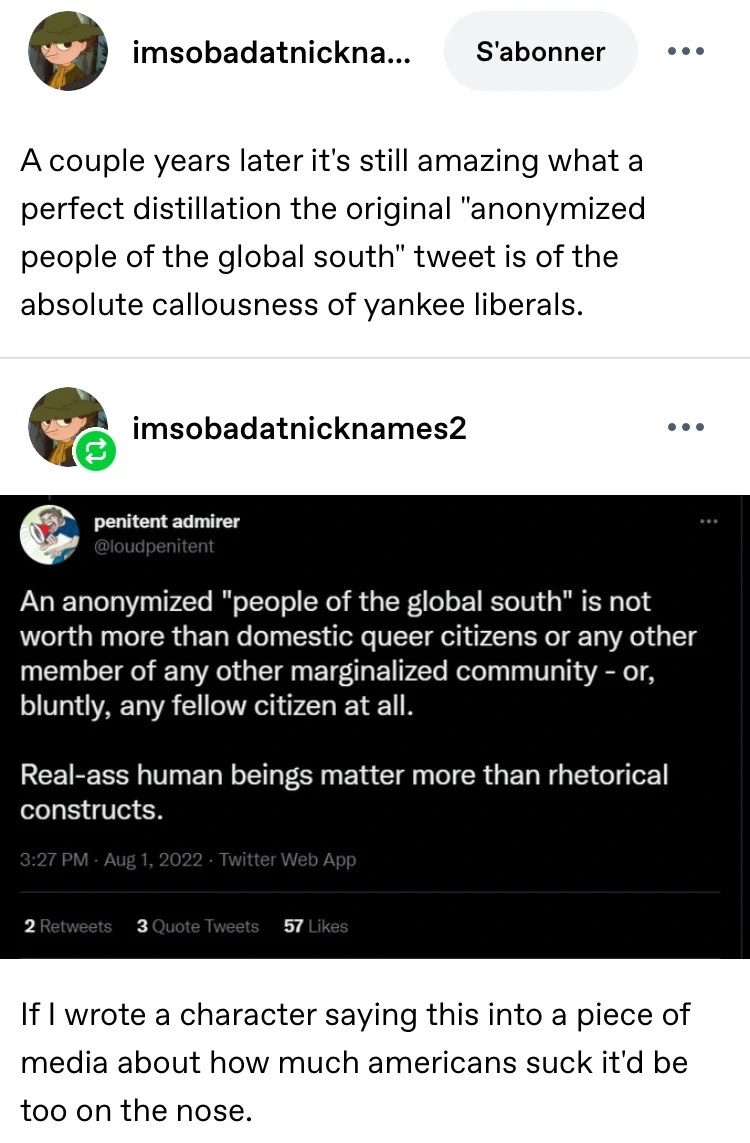The image size is (750, 1143).
Task: Click the small ellipsis inside the tweet
Action: point(709,522)
